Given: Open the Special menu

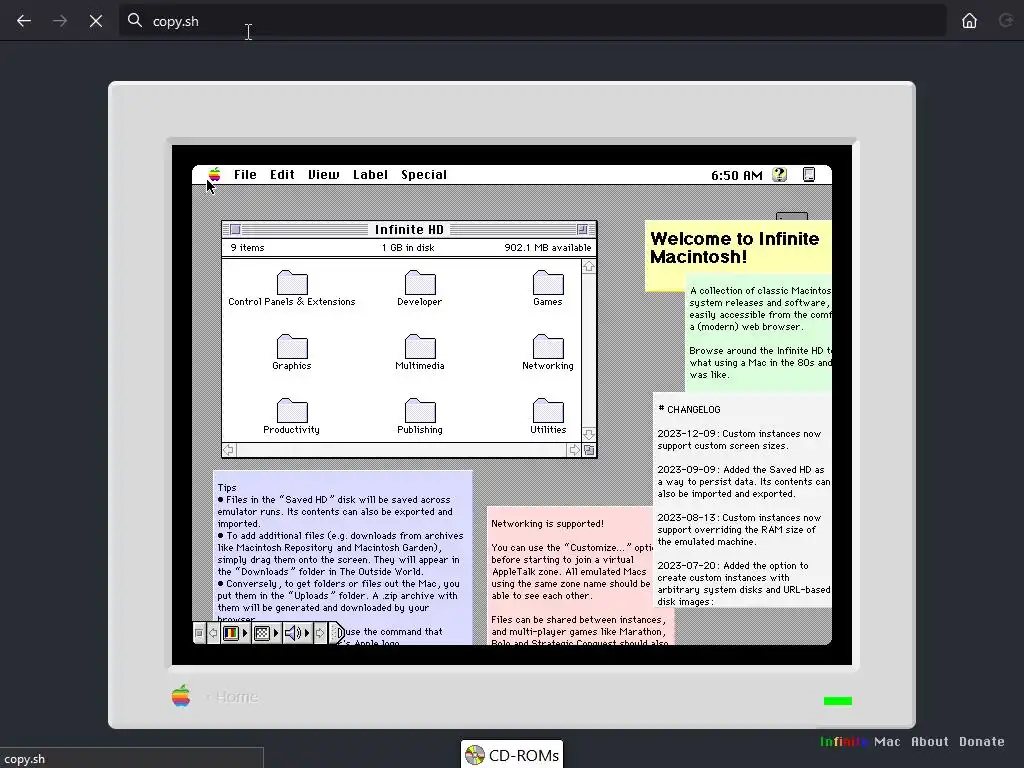Looking at the screenshot, I should [424, 174].
